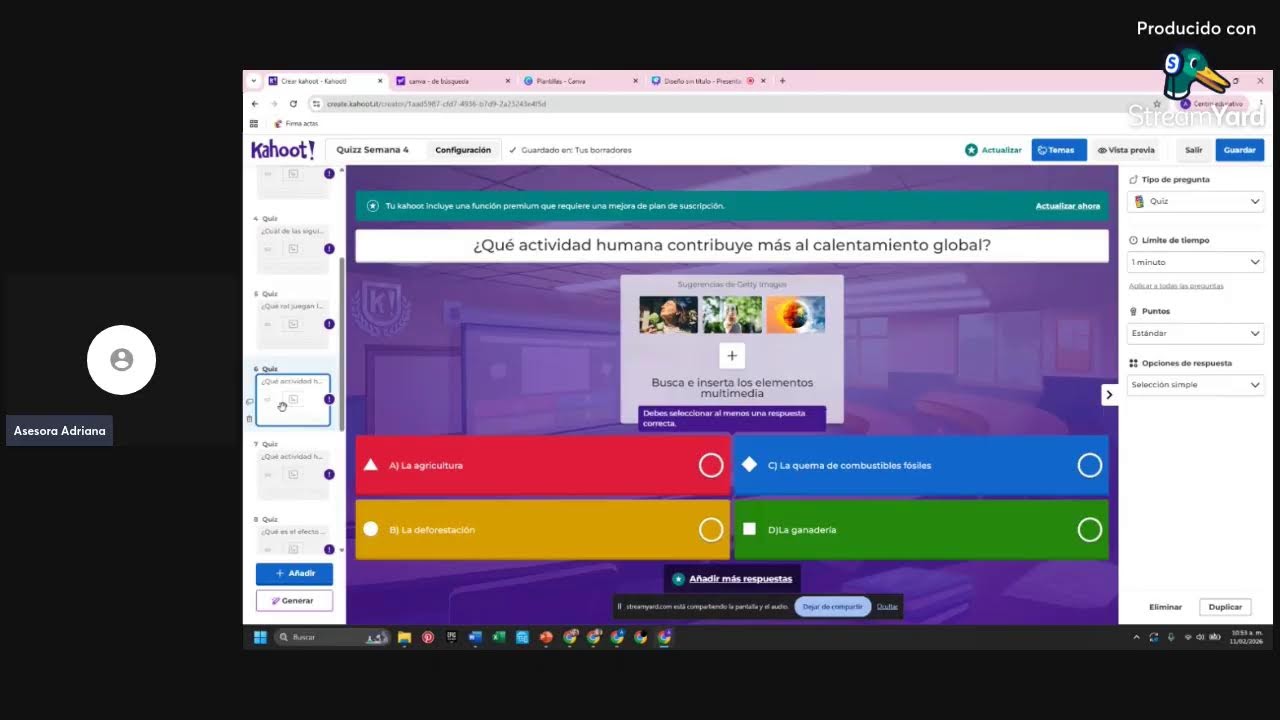Image resolution: width=1280 pixels, height=720 pixels.
Task: Open a new browser tab
Action: point(782,81)
